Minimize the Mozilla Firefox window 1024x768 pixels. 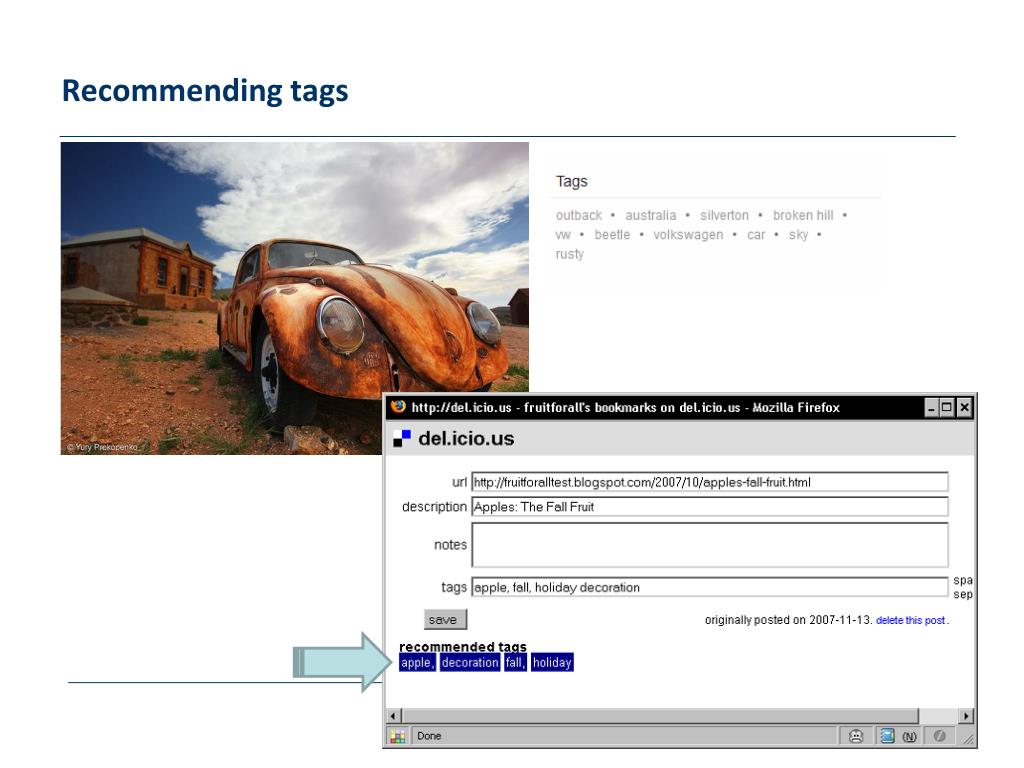pyautogui.click(x=932, y=408)
